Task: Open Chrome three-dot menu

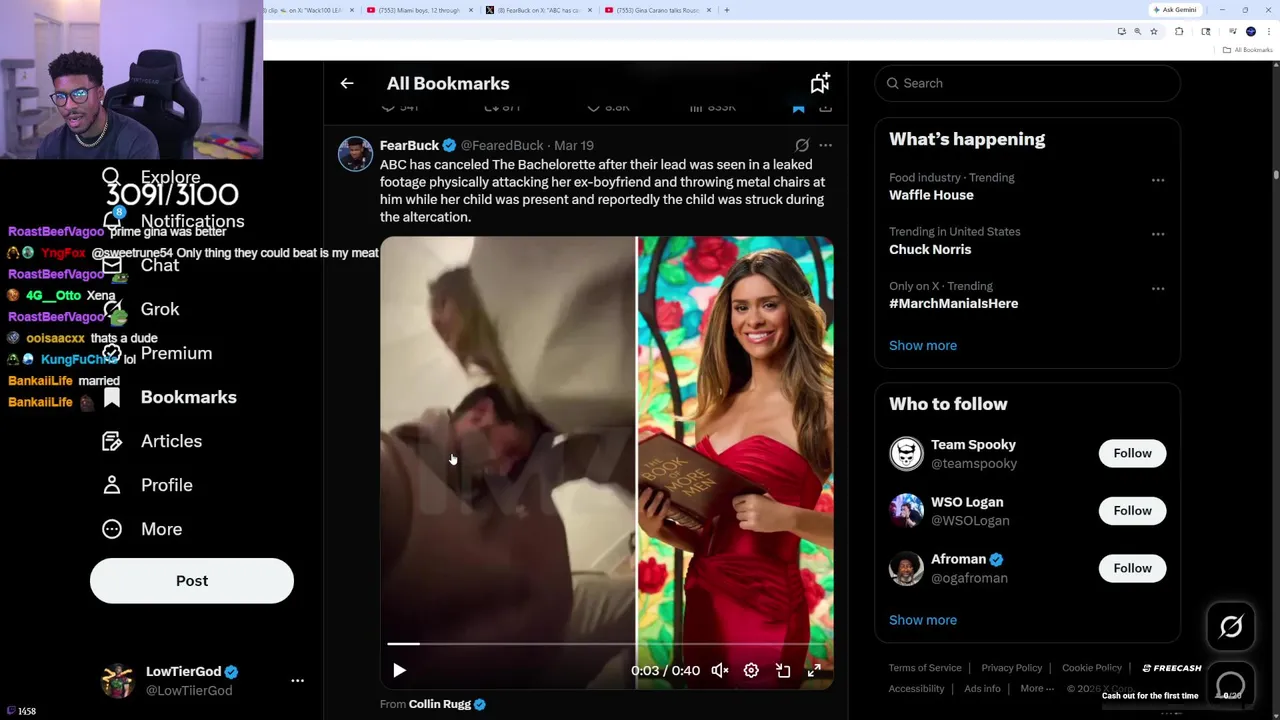Action: click(x=1269, y=32)
